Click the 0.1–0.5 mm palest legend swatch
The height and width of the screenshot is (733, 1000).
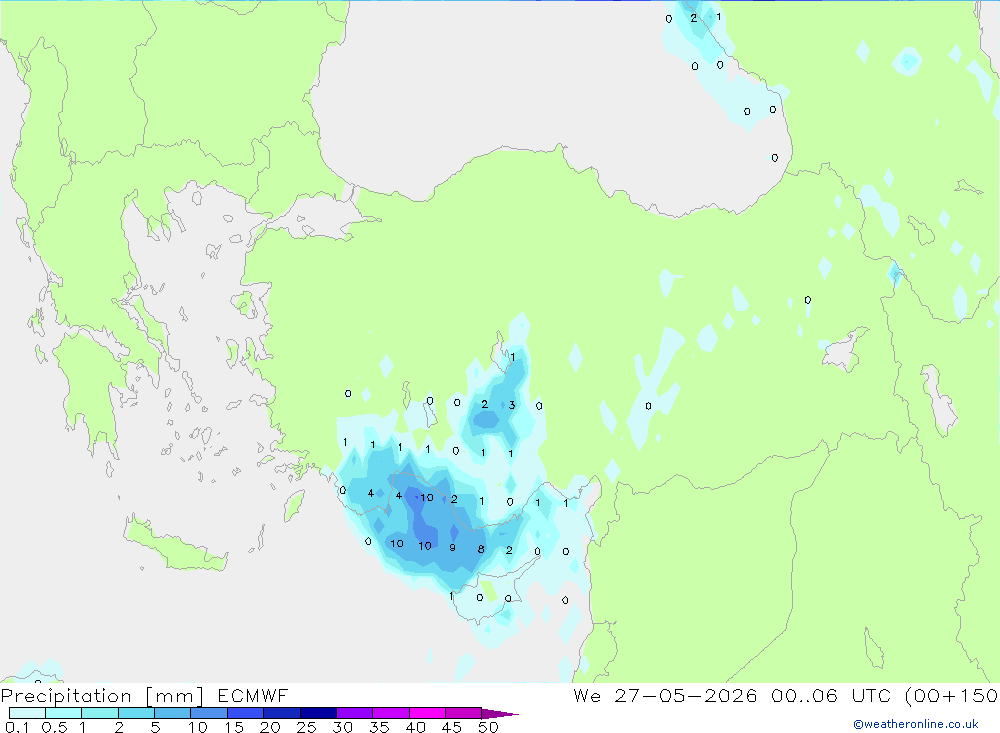[x=27, y=713]
